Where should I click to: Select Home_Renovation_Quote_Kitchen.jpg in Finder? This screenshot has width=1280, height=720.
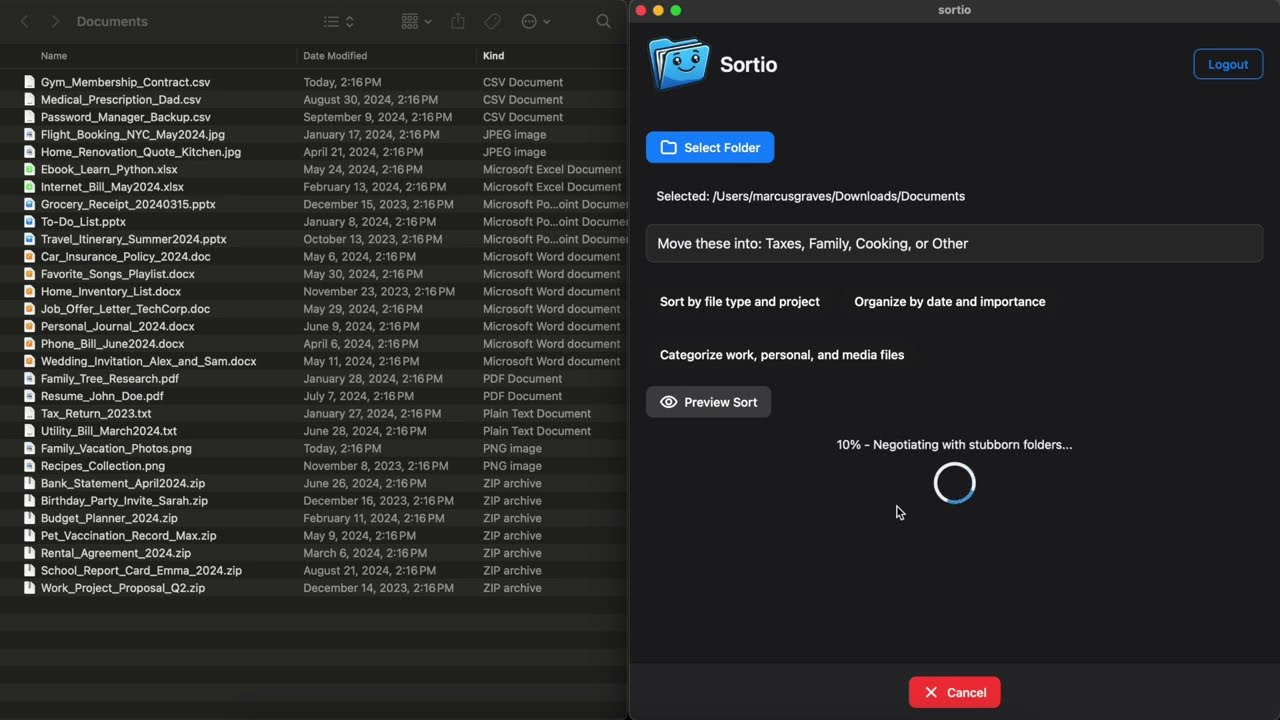click(x=141, y=152)
